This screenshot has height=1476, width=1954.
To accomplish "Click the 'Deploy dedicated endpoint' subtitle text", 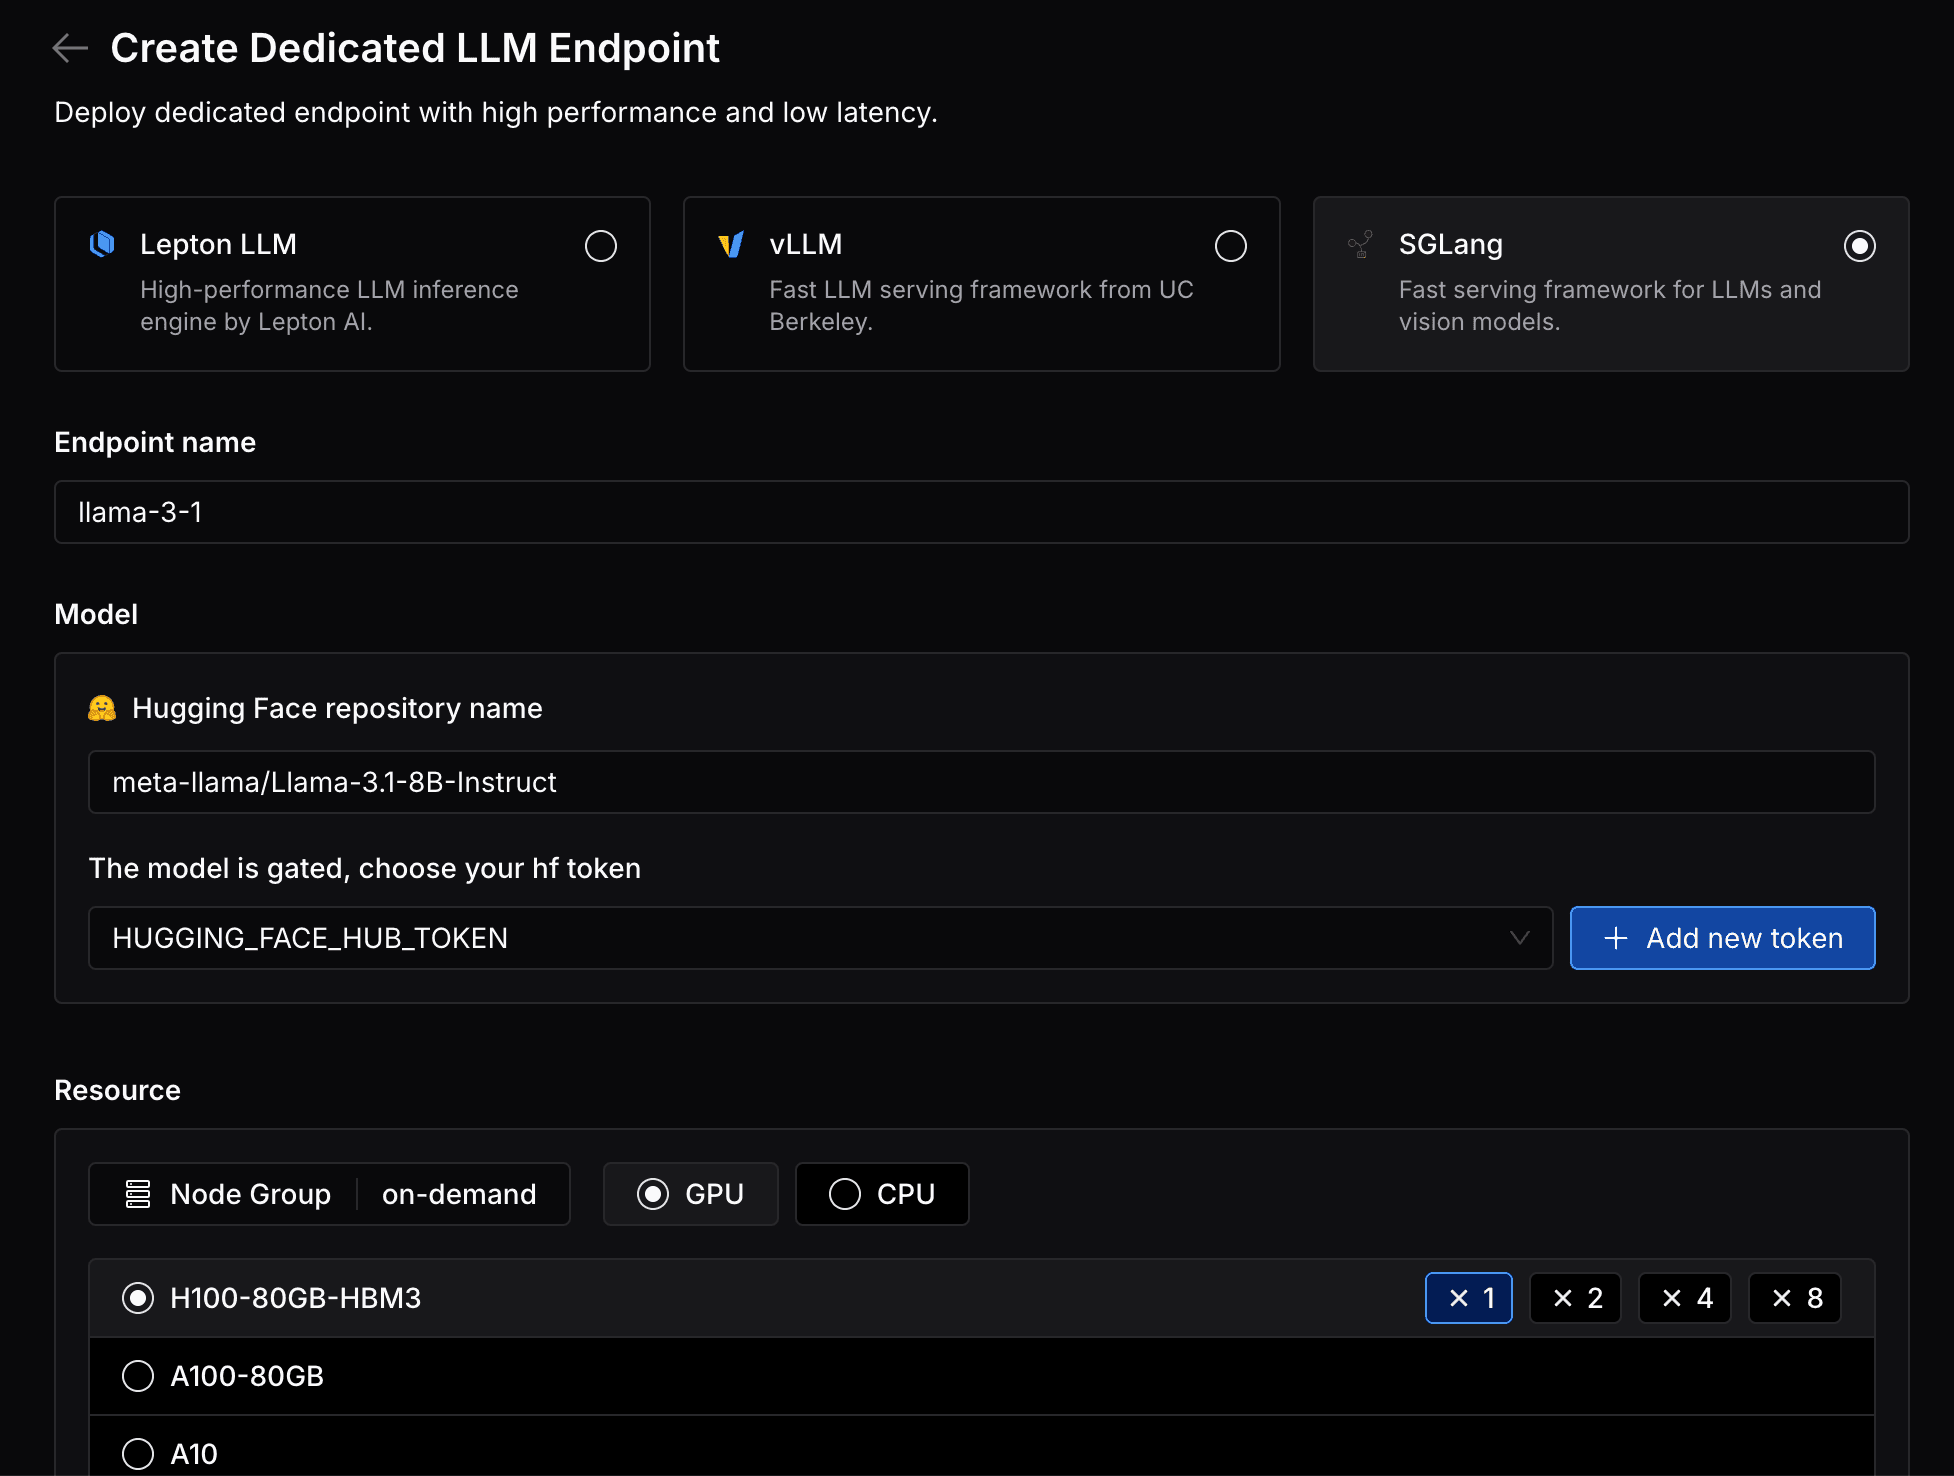I will (496, 112).
